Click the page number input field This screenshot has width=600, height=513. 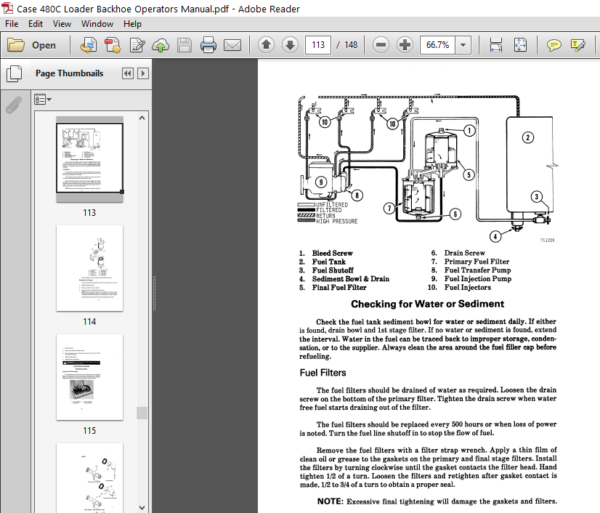click(318, 45)
